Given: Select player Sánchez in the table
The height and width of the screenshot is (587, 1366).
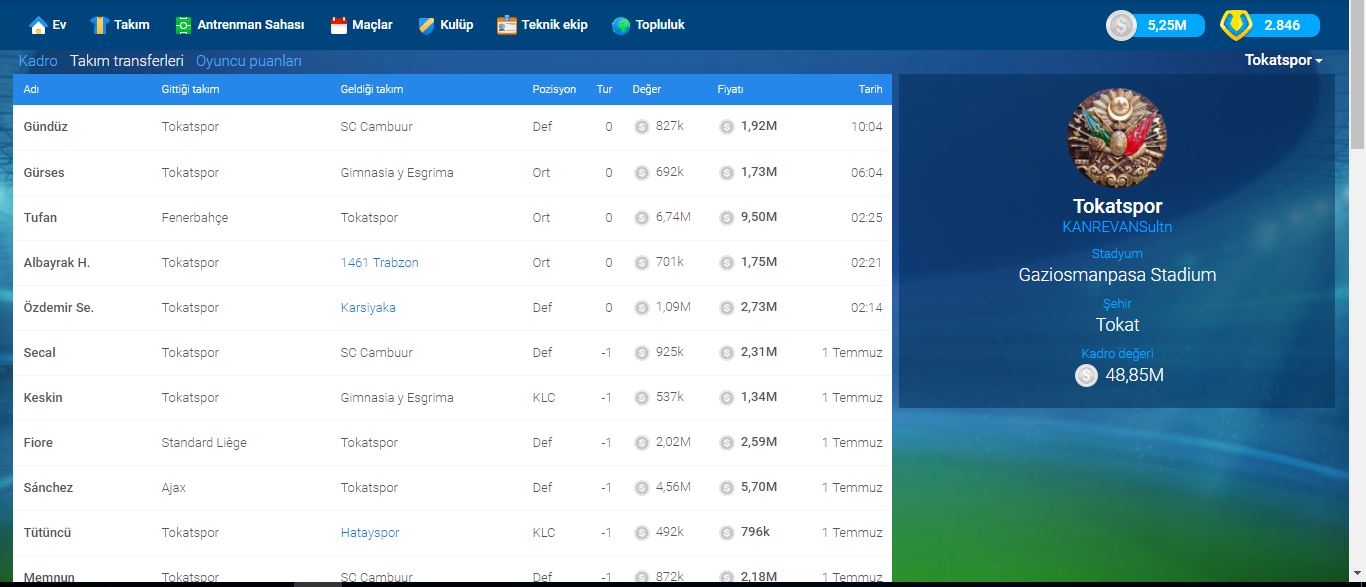Looking at the screenshot, I should pyautogui.click(x=48, y=487).
